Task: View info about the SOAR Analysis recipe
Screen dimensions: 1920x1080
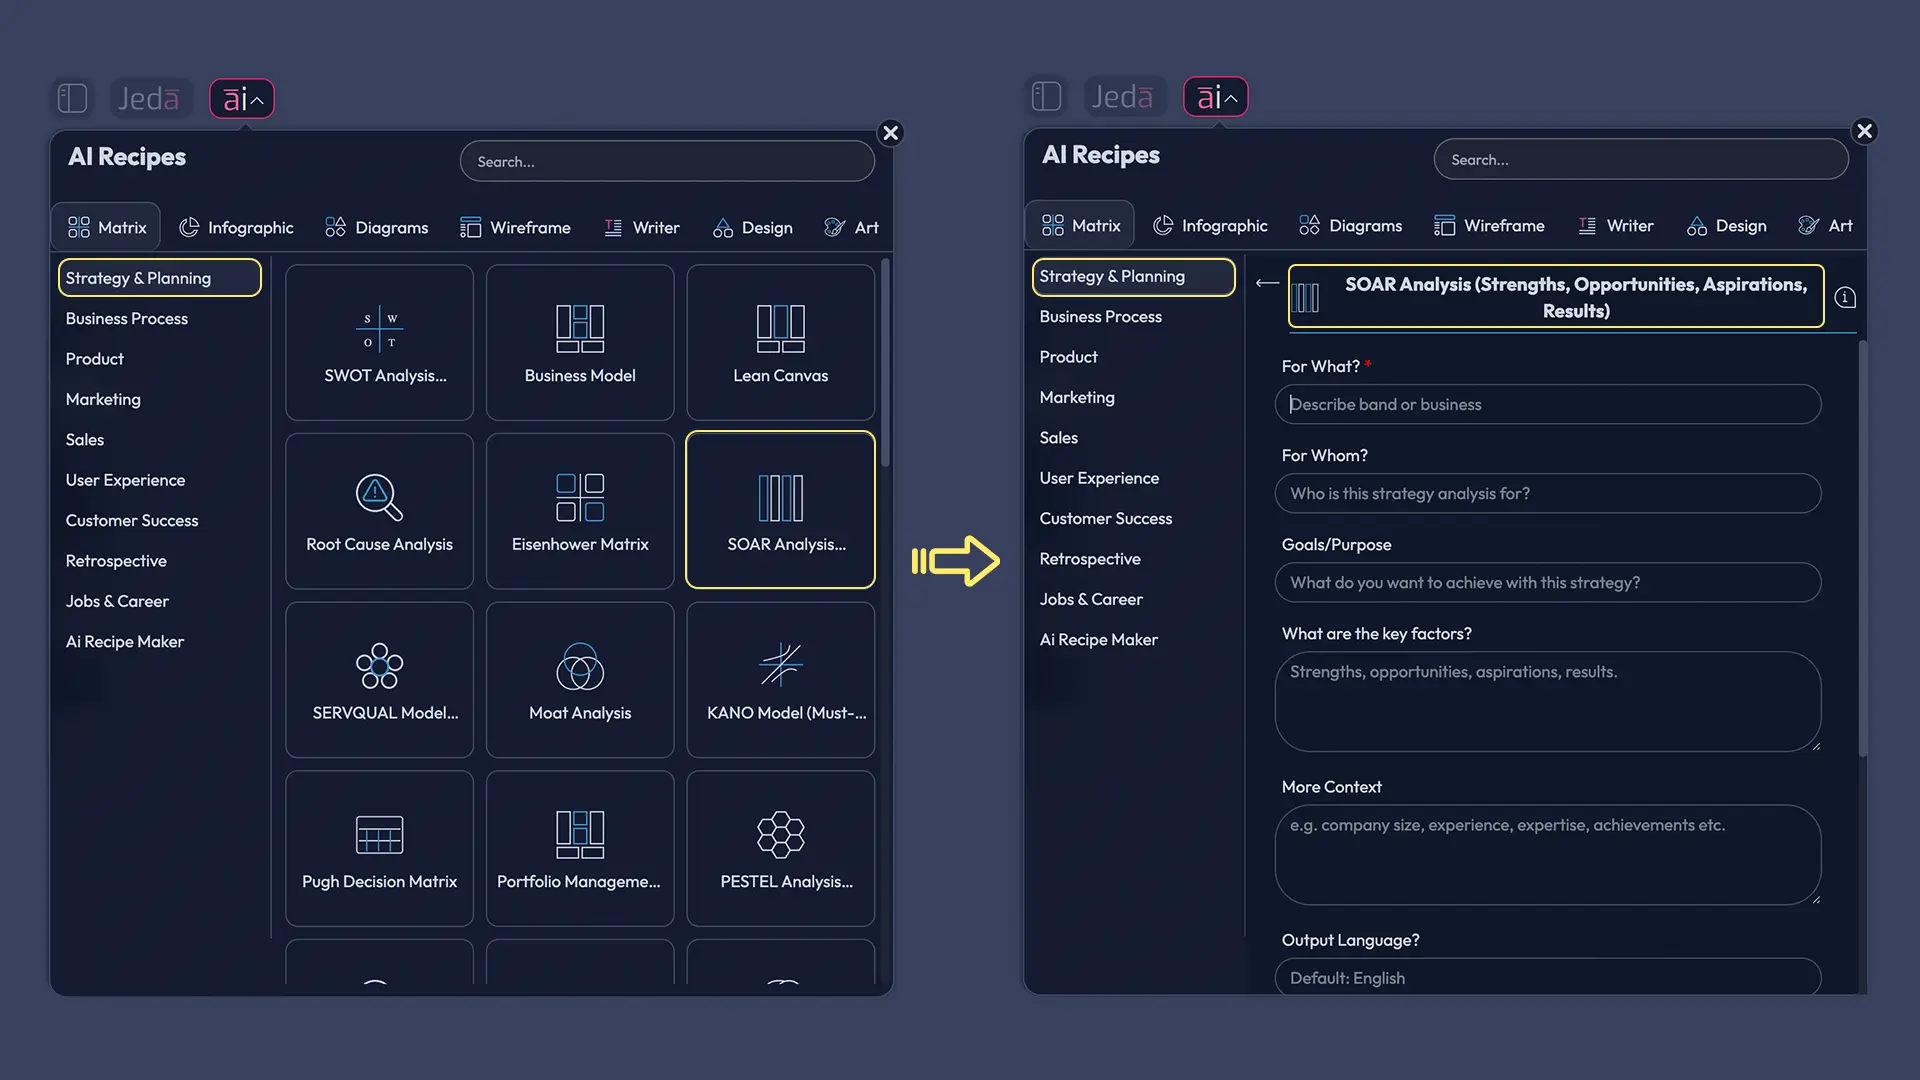Action: pos(1846,296)
